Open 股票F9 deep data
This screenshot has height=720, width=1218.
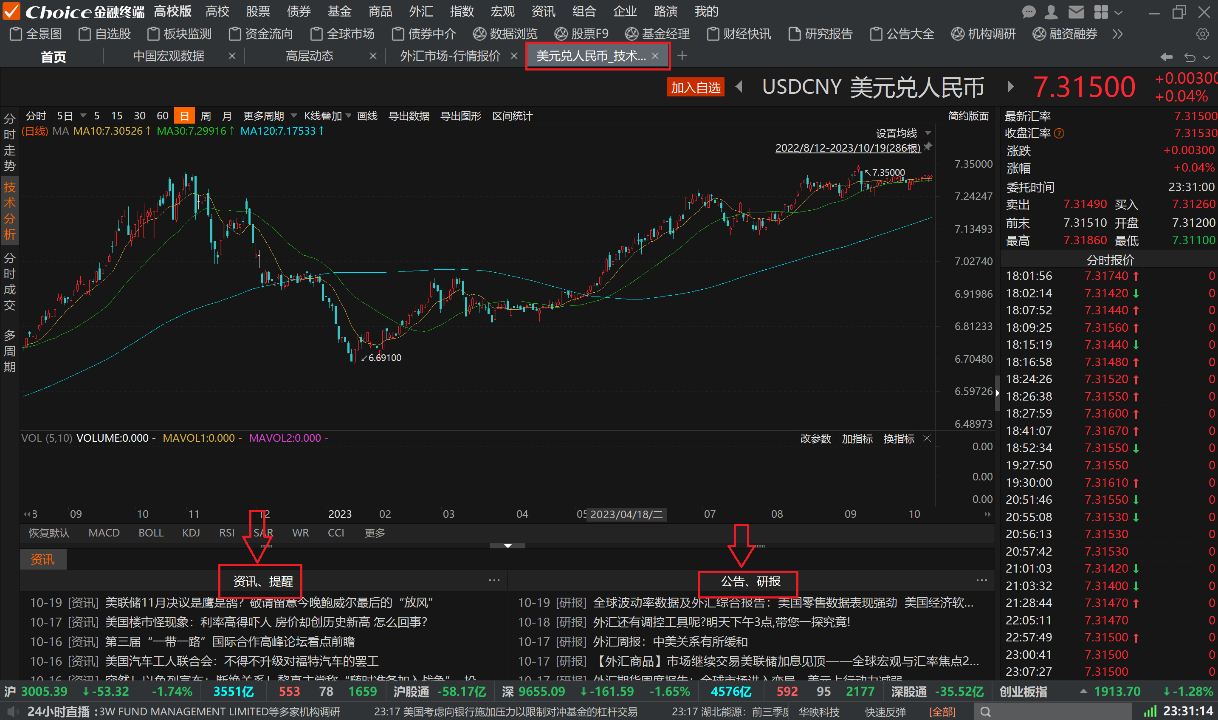(582, 33)
